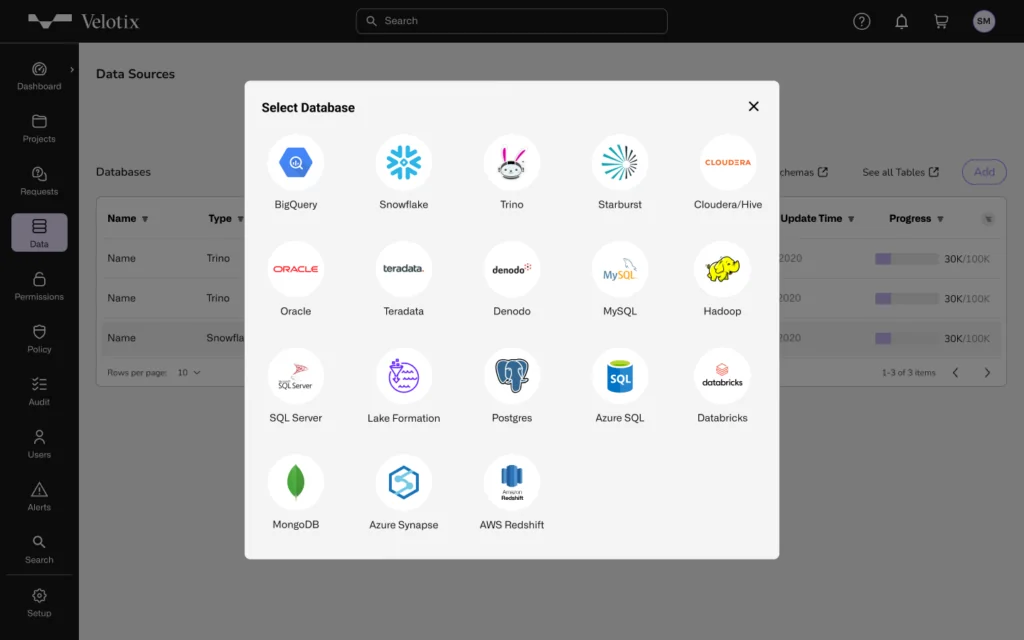Open Search from the left sidebar

pos(39,549)
